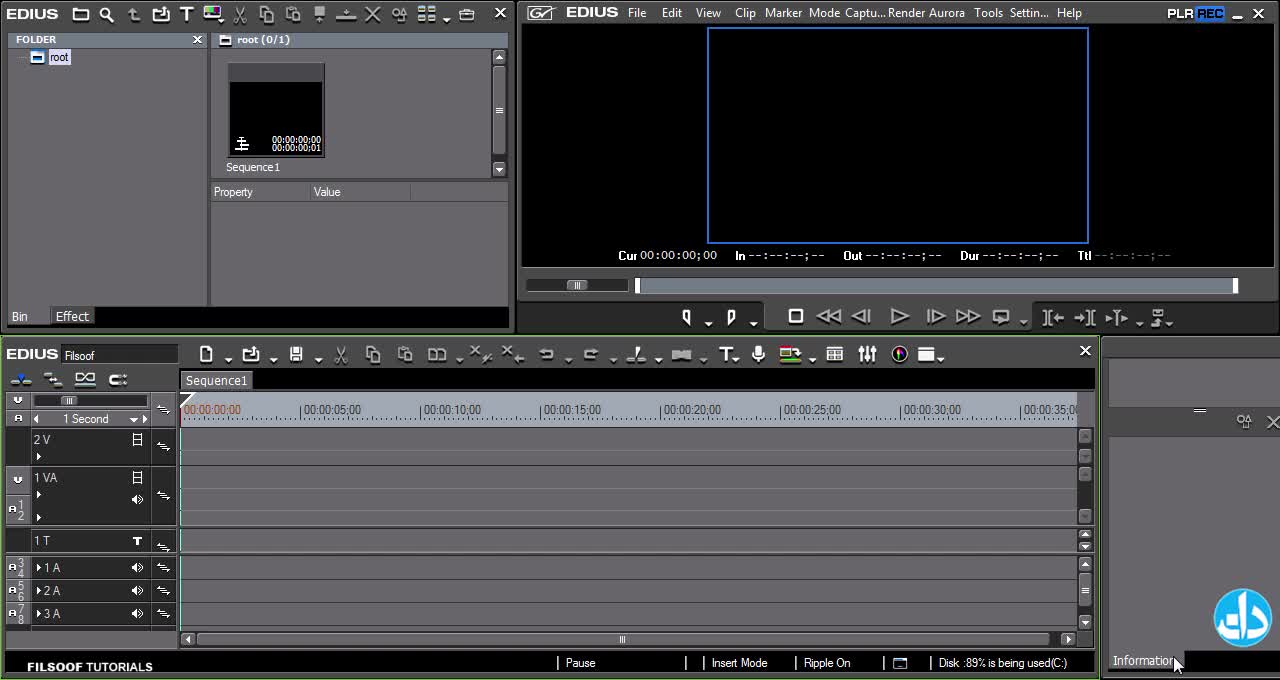Open the vectorscope/waveform color icon
The width and height of the screenshot is (1280, 680).
pyautogui.click(x=899, y=354)
